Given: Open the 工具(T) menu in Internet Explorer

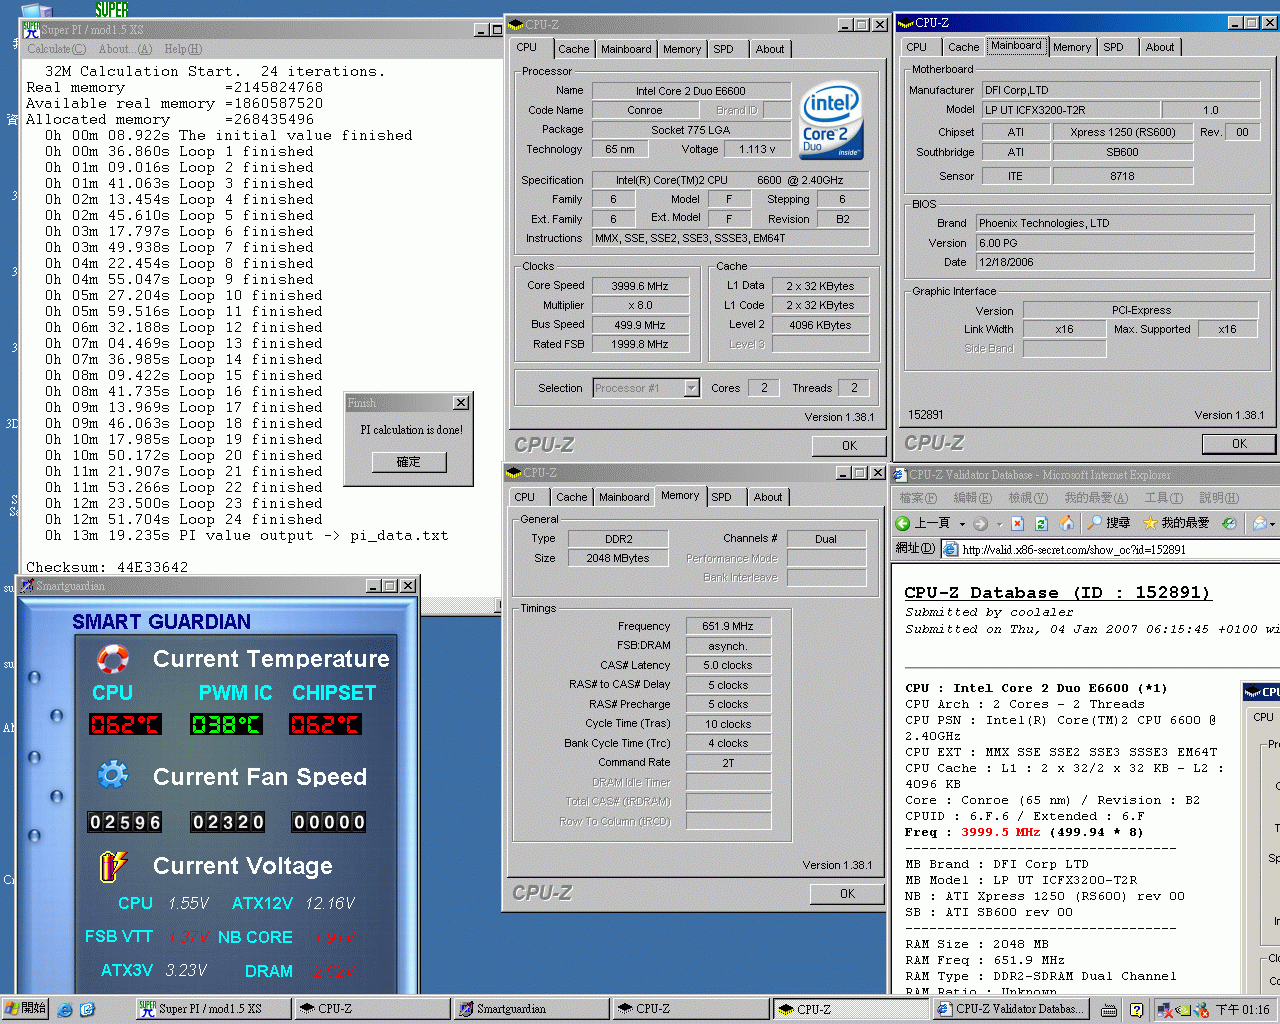Looking at the screenshot, I should tap(1163, 498).
